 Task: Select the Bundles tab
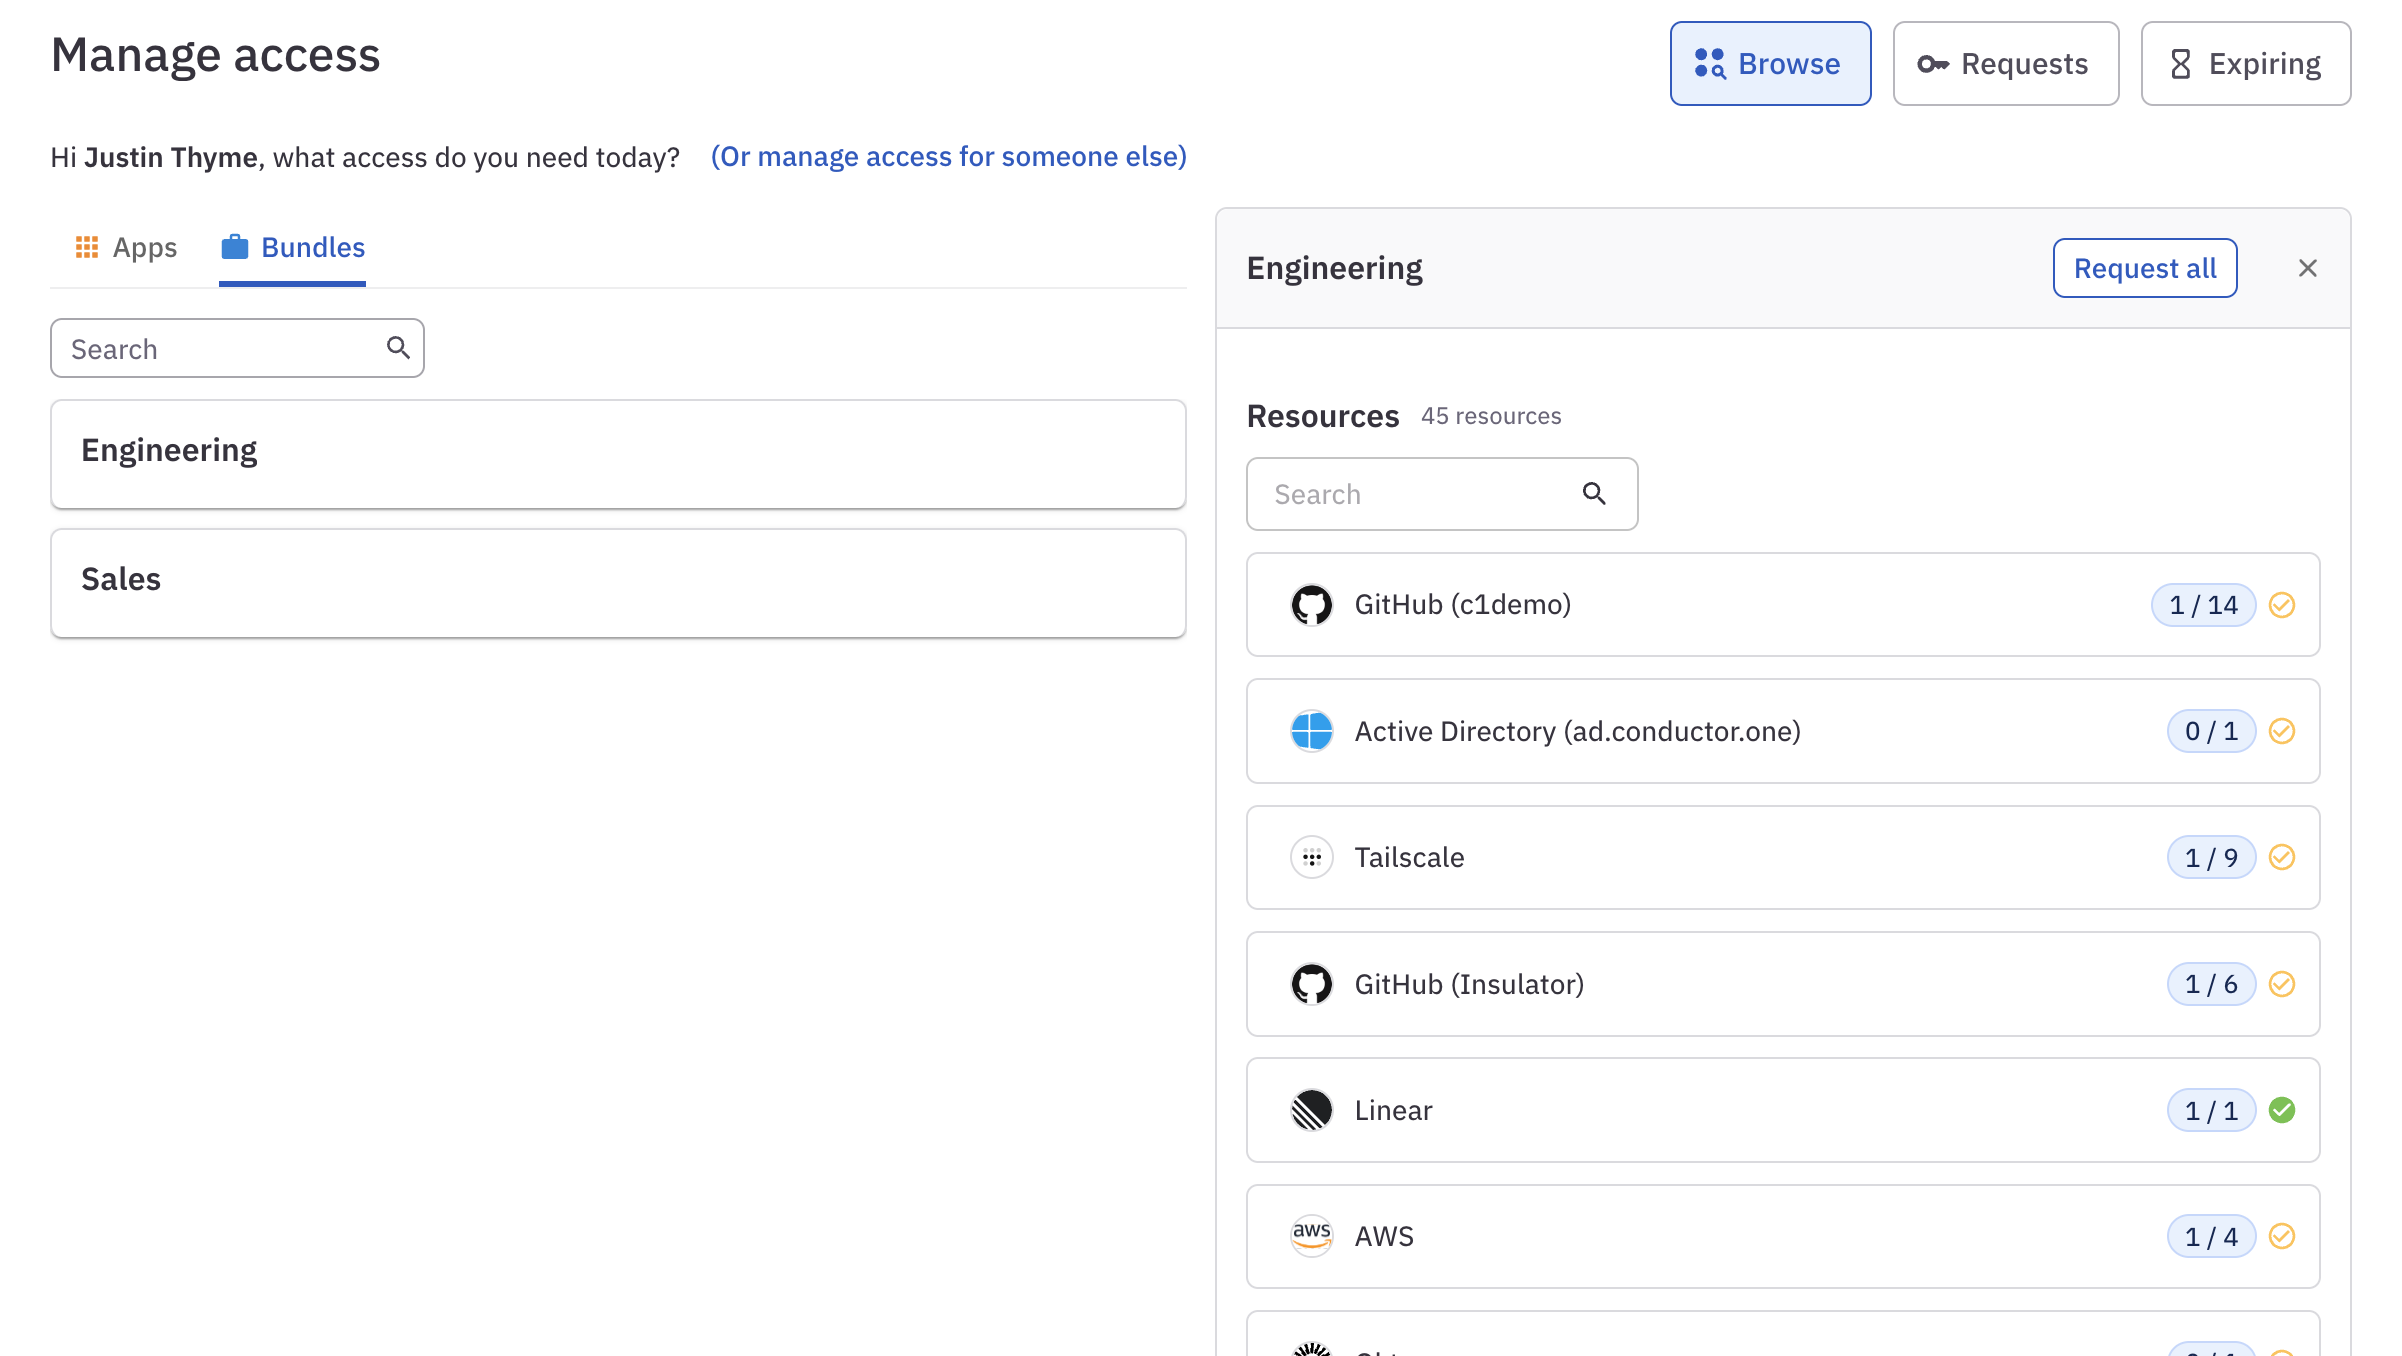pyautogui.click(x=293, y=247)
